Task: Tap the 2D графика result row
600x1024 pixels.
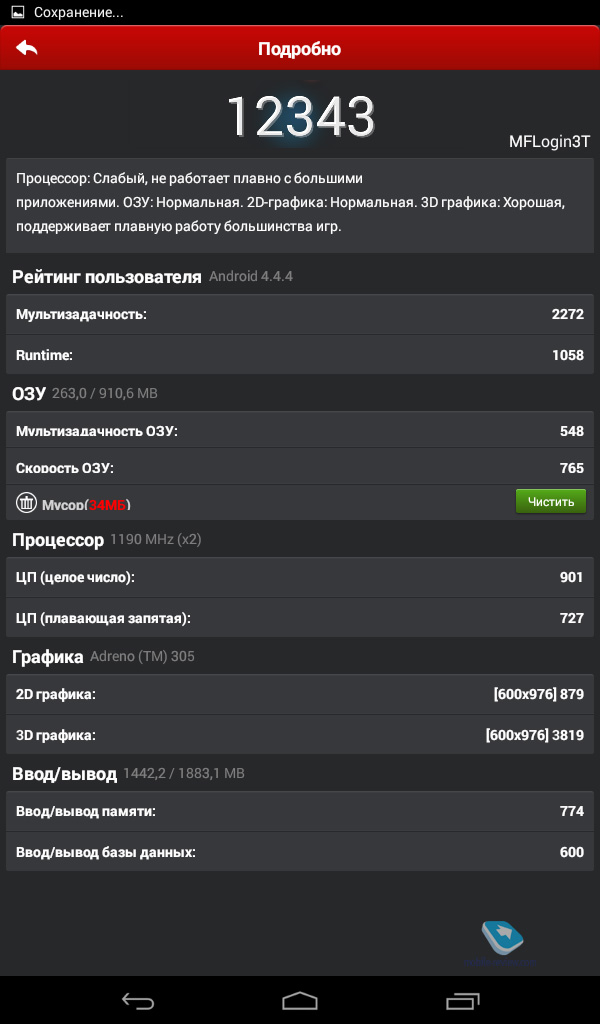Action: (300, 694)
